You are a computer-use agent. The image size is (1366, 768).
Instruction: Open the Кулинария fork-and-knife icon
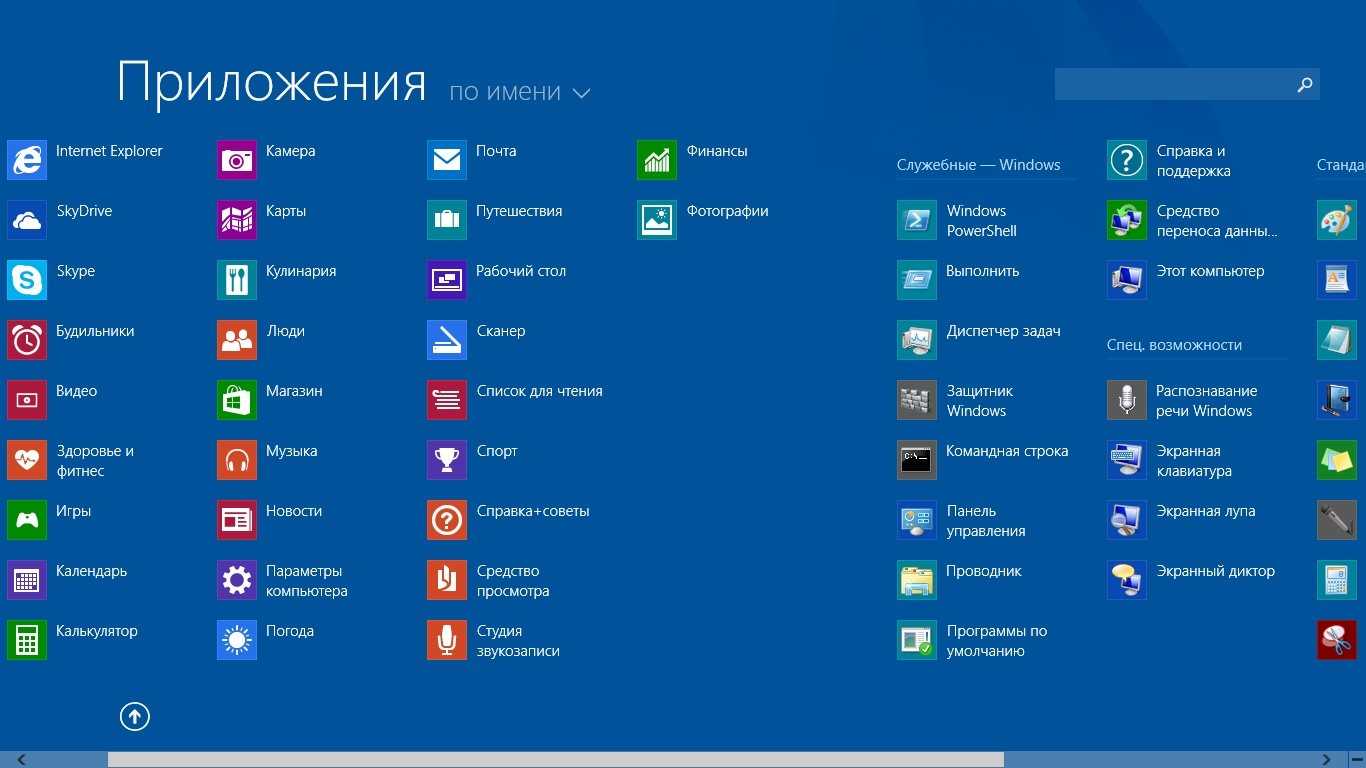click(237, 280)
